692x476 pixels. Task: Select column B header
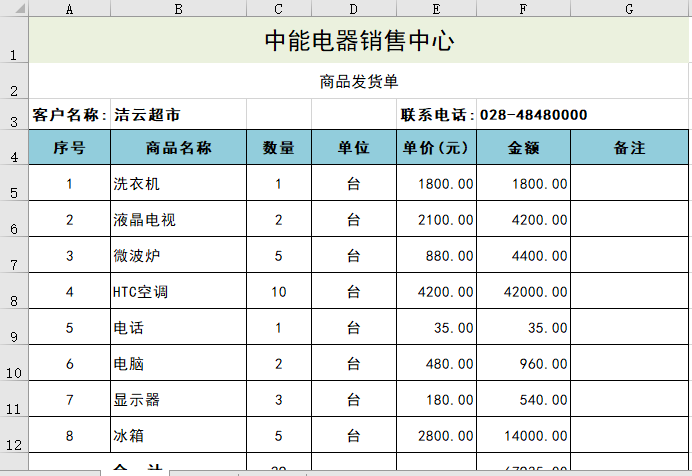pos(178,9)
